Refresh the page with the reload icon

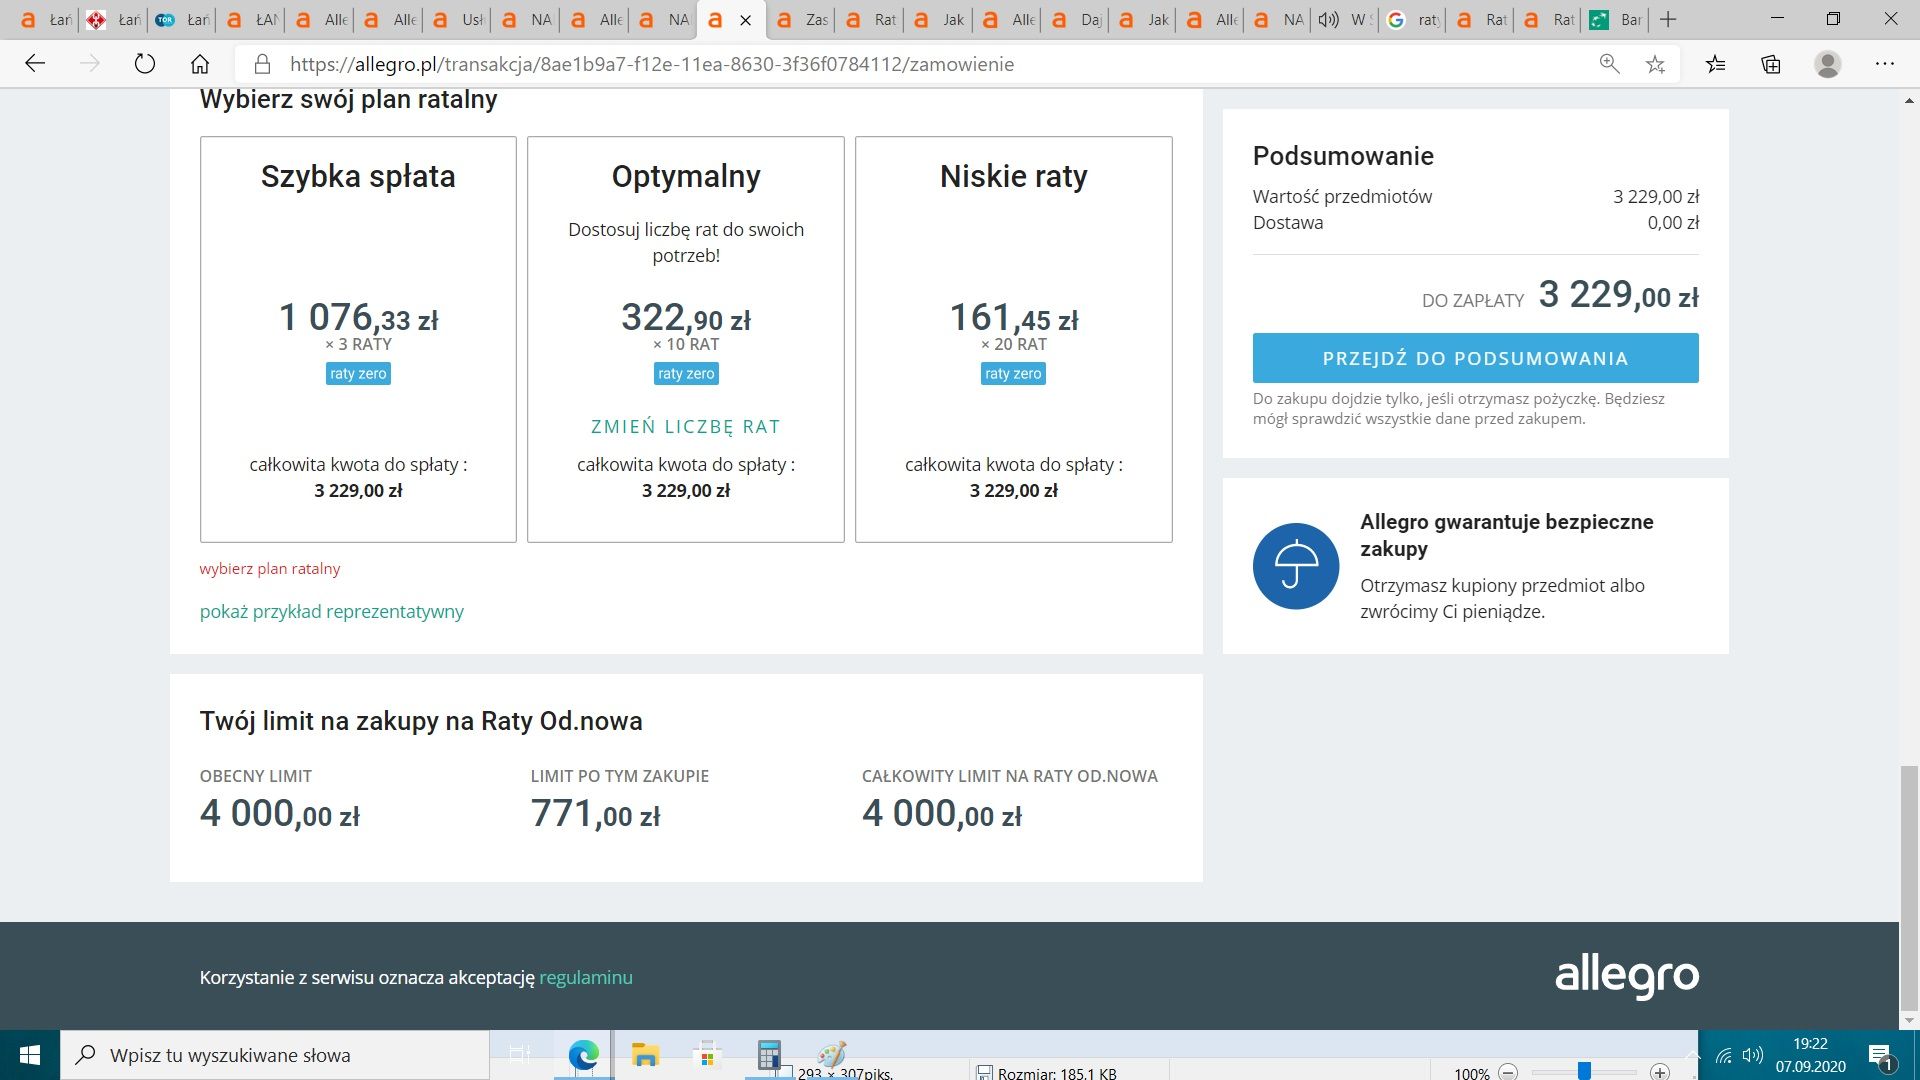(145, 64)
